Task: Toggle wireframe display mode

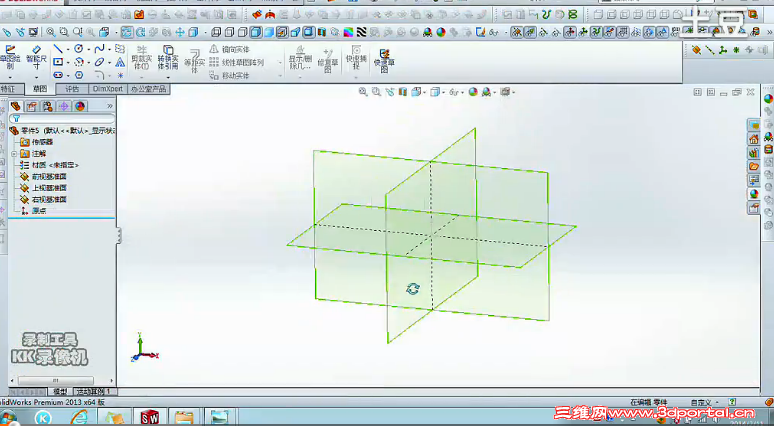Action: [x=216, y=33]
